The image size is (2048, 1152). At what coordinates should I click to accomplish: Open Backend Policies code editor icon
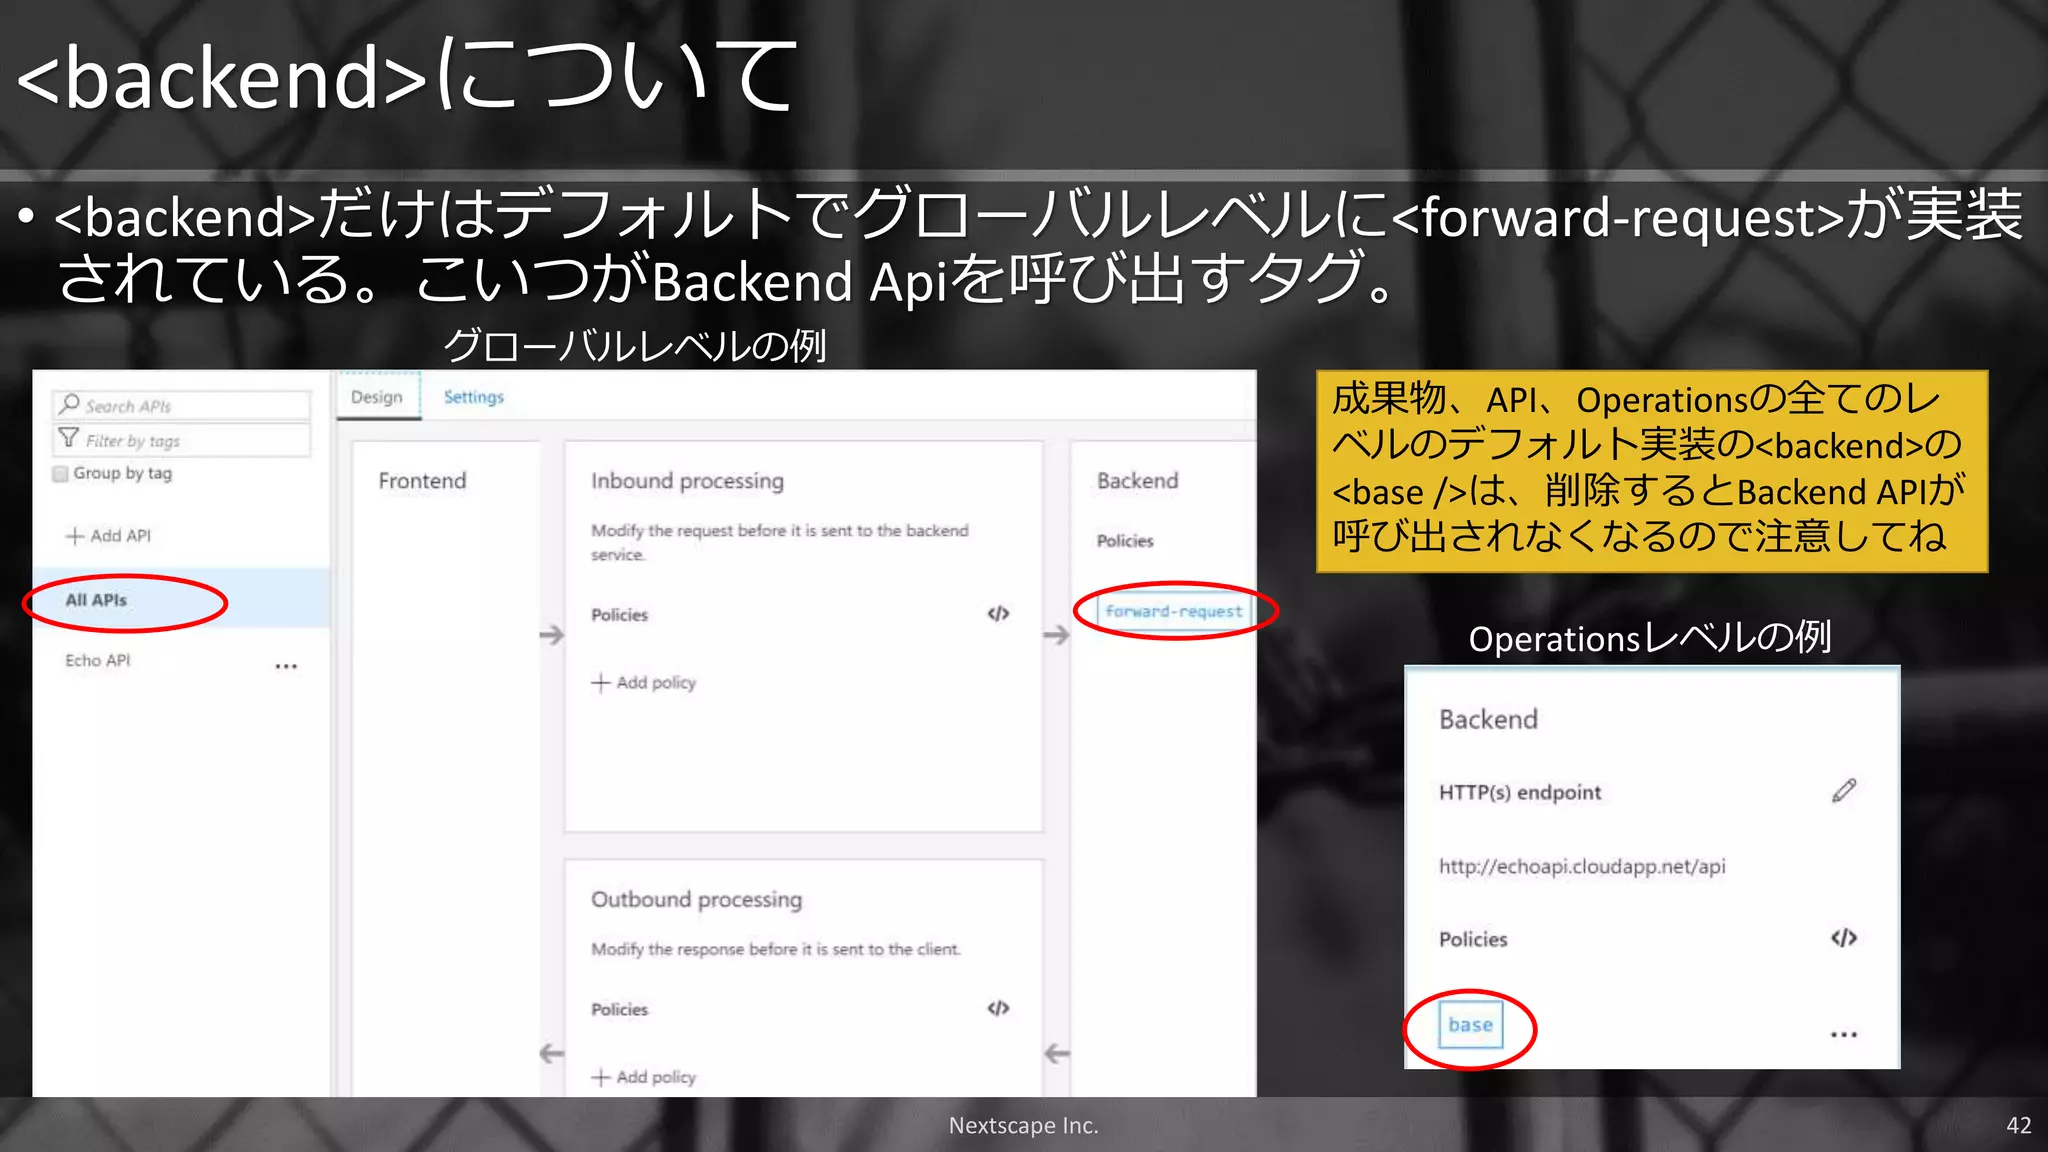coord(1844,938)
